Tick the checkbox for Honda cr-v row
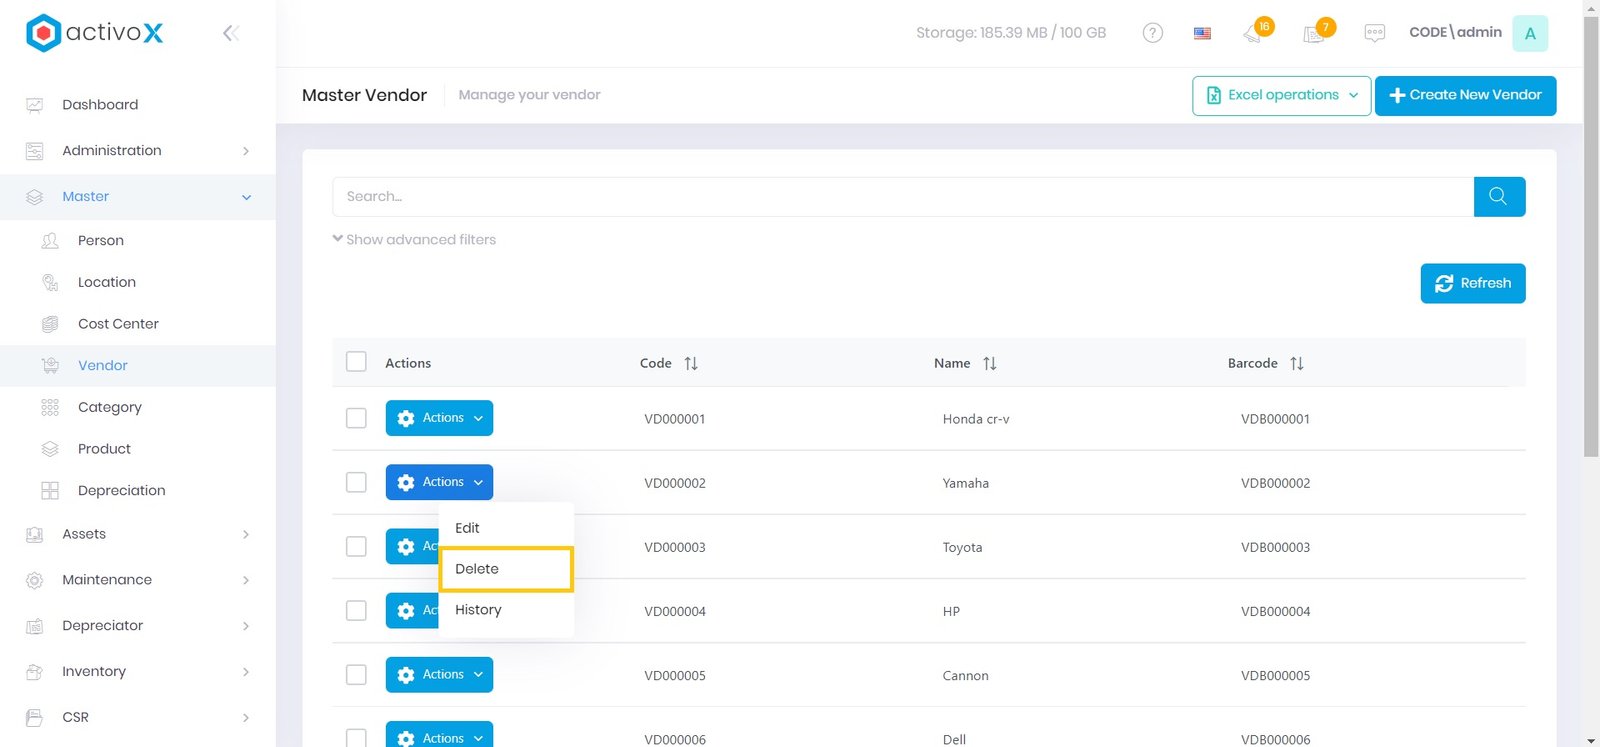This screenshot has height=747, width=1600. click(x=356, y=418)
